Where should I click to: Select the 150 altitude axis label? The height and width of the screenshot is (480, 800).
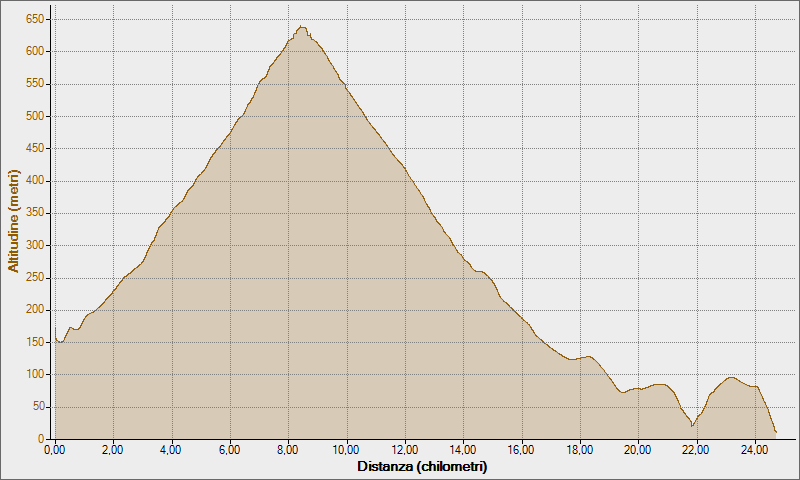[x=35, y=342]
